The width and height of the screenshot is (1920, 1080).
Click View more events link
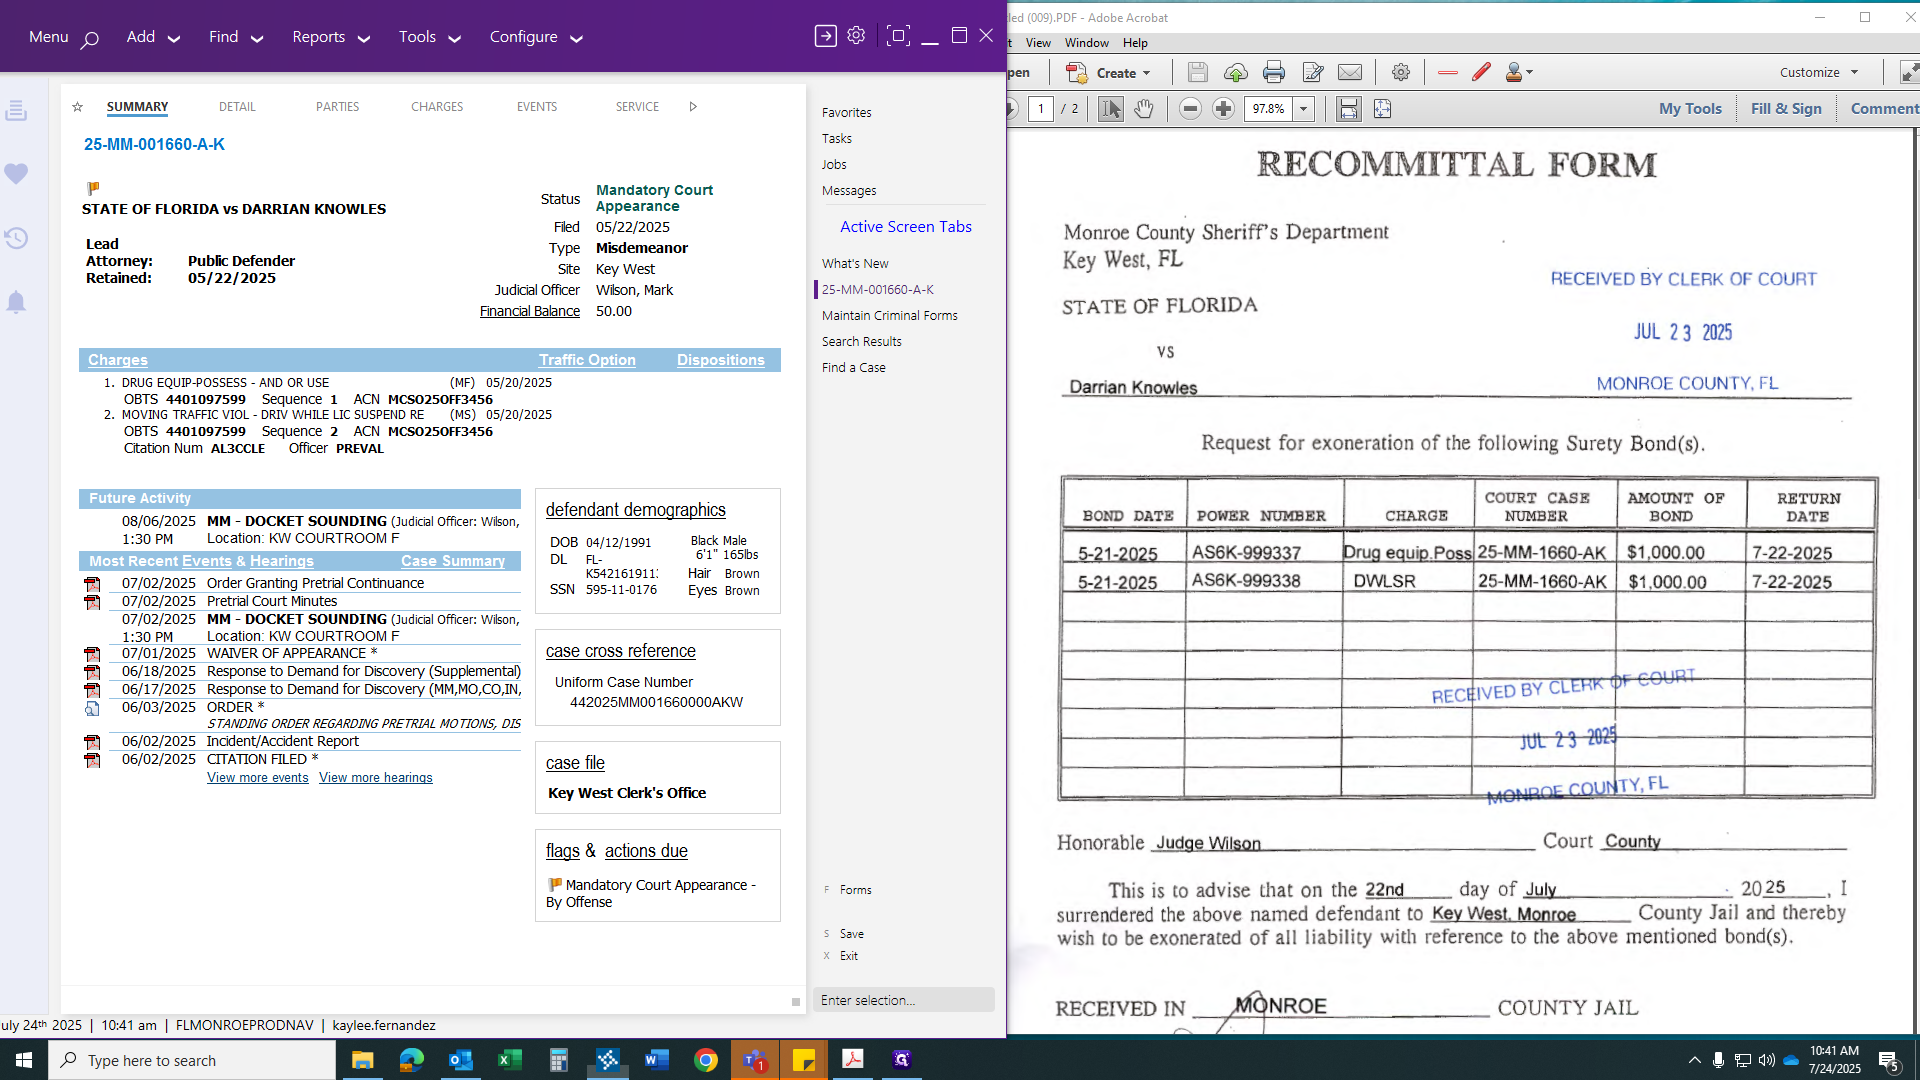(x=257, y=778)
